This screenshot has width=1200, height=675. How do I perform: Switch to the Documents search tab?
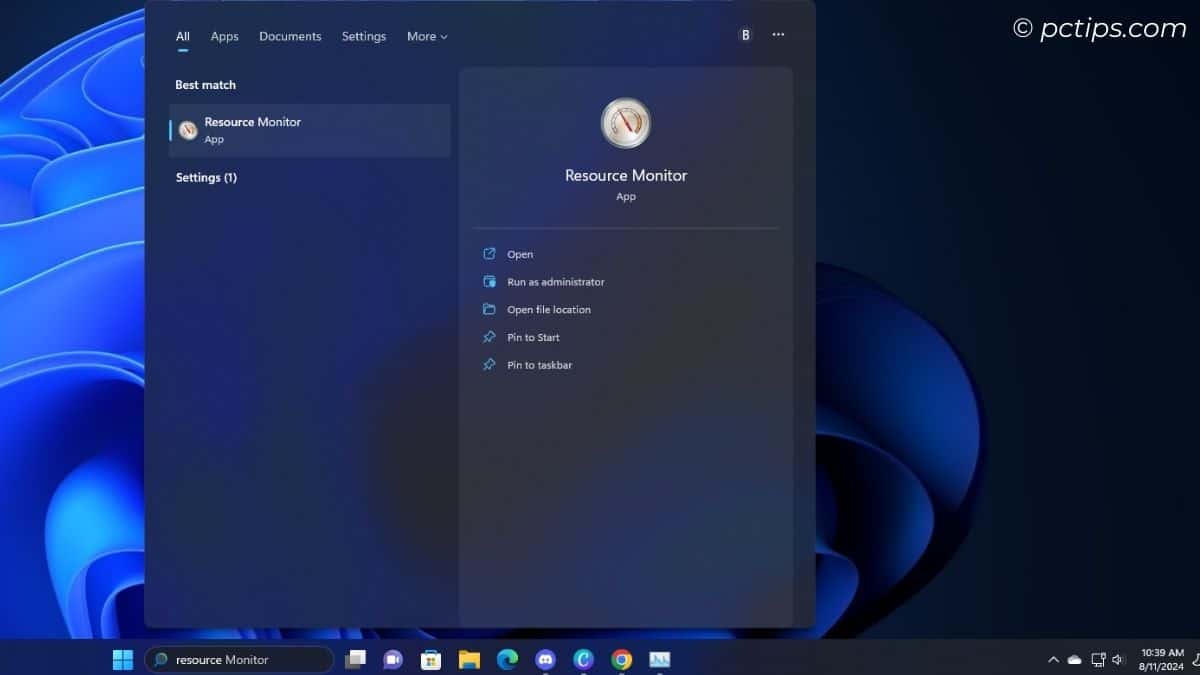(290, 36)
